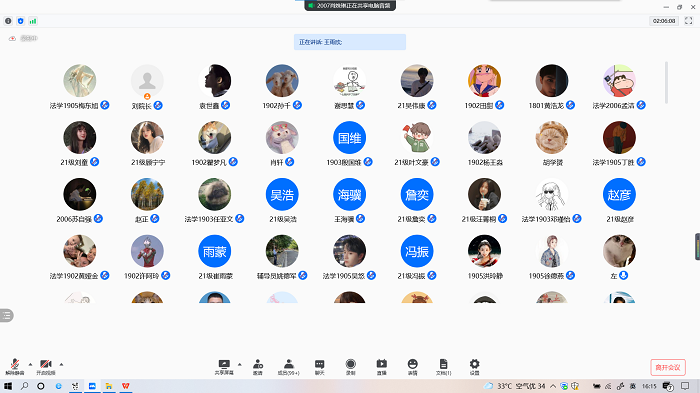Start screen sharing from the toolbar
This screenshot has width=700, height=393.
224,367
